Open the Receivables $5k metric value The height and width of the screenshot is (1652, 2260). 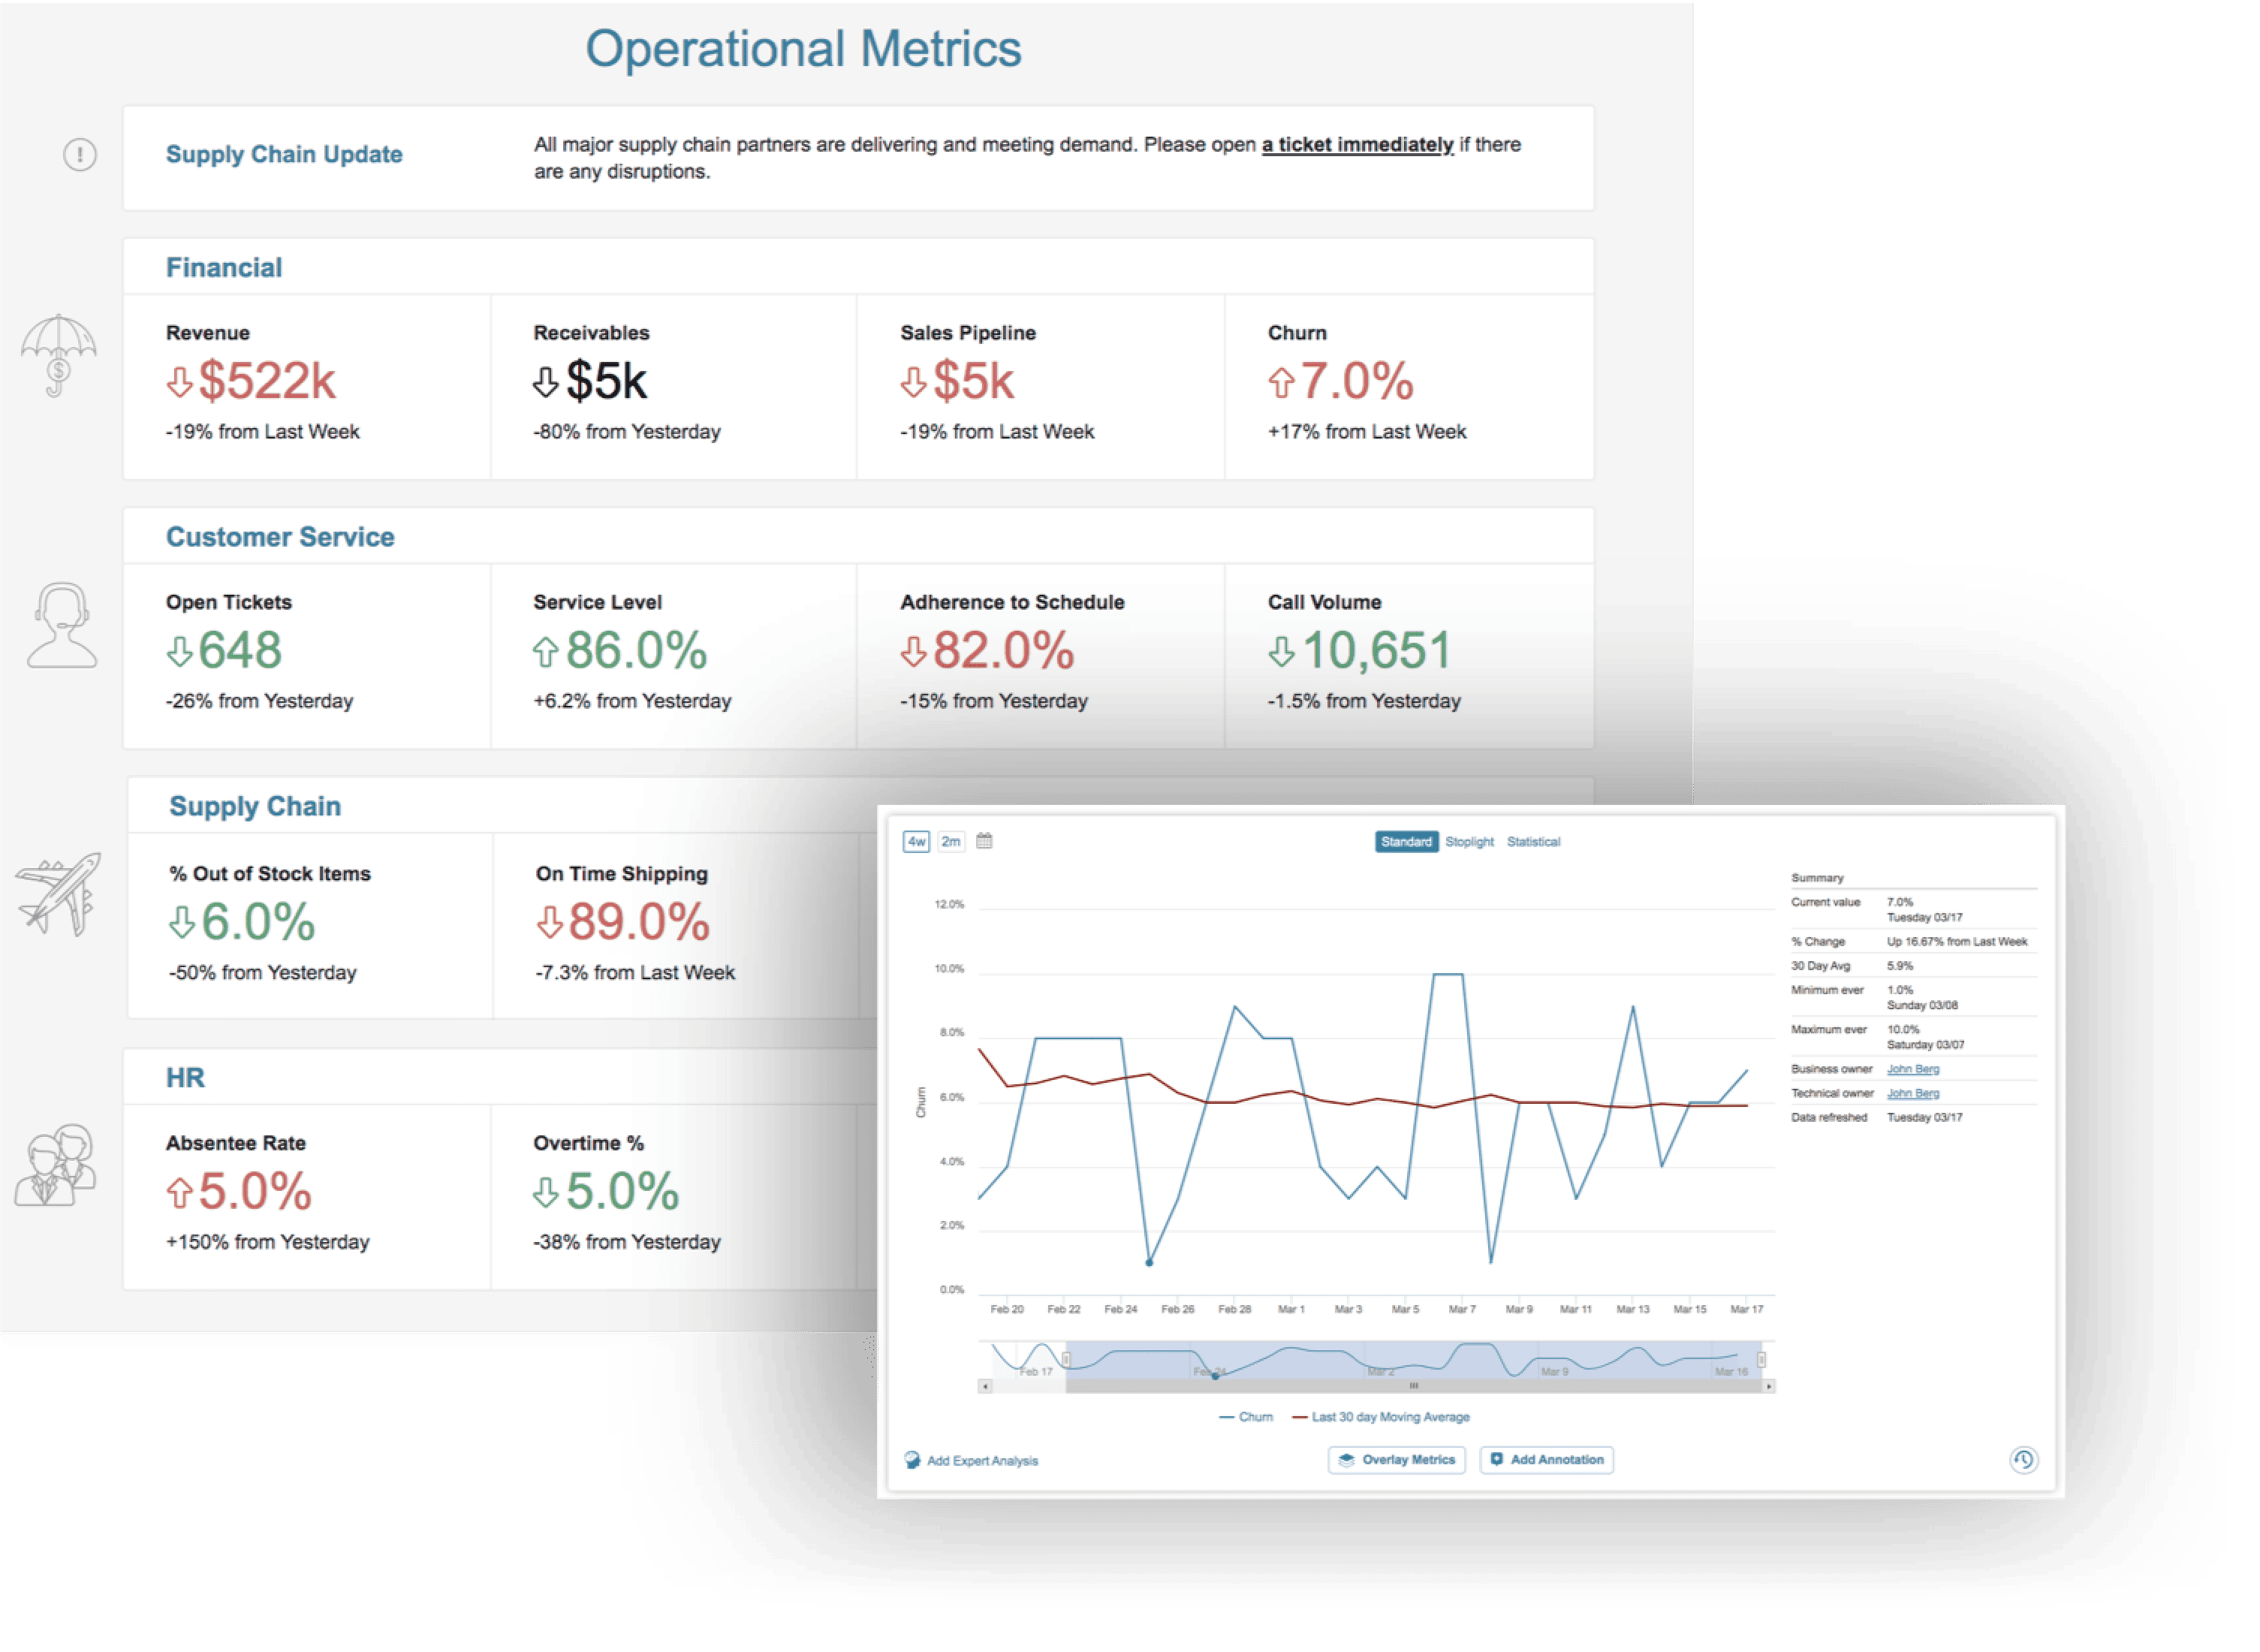pyautogui.click(x=606, y=381)
